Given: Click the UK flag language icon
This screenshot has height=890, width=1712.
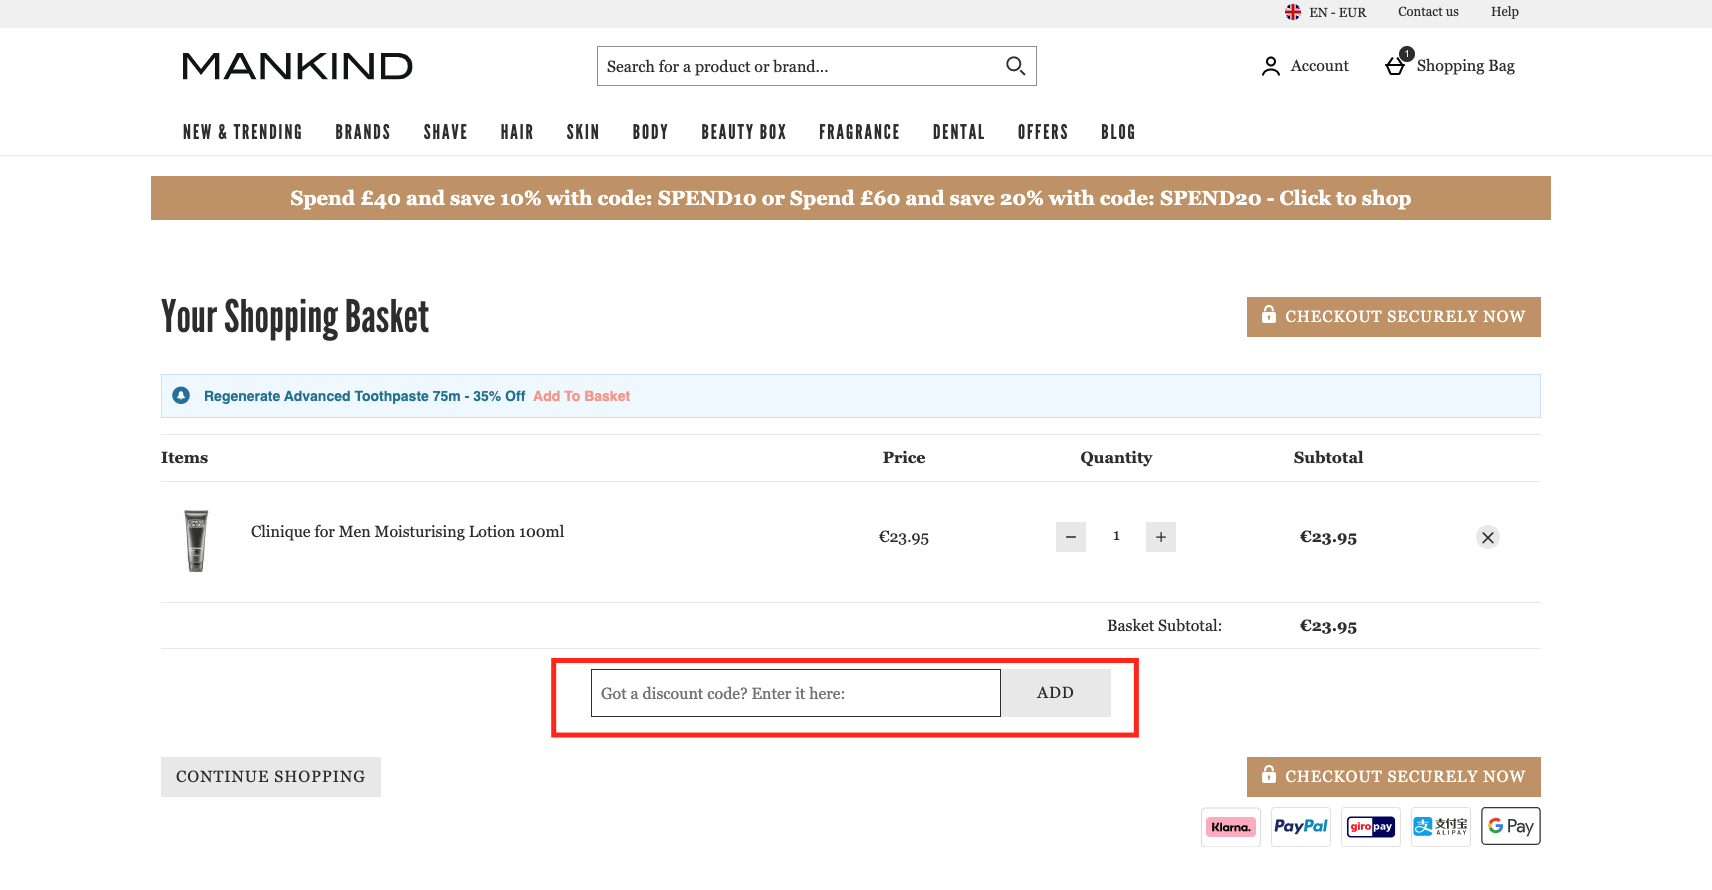Looking at the screenshot, I should coord(1293,12).
